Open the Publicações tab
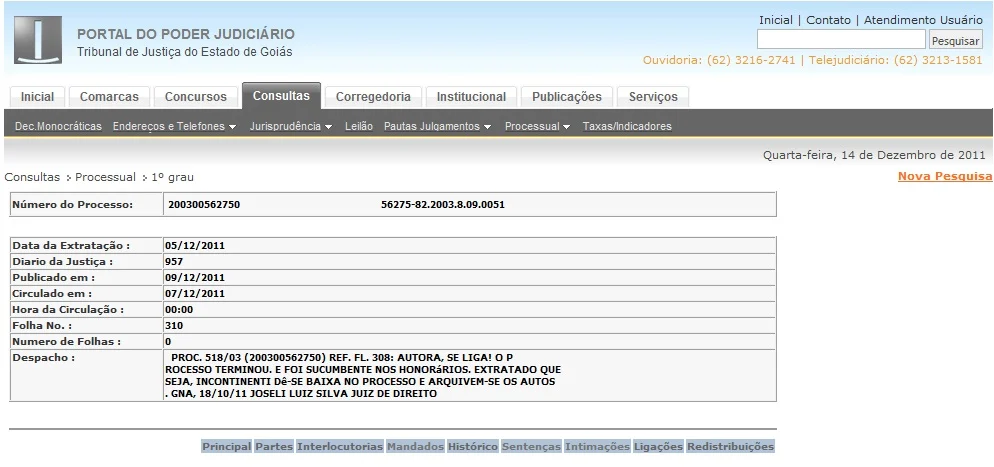The width and height of the screenshot is (994, 467). point(566,97)
